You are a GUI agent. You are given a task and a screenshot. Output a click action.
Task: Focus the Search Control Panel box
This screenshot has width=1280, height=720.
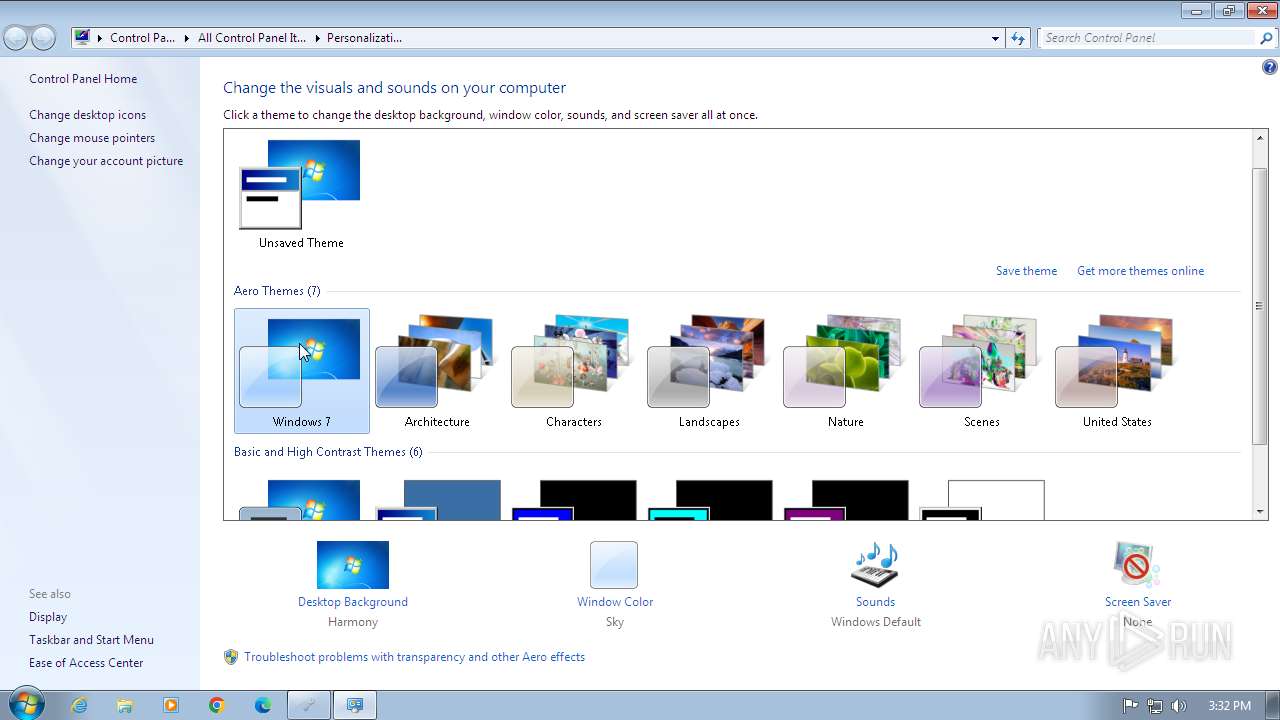[x=1148, y=38]
